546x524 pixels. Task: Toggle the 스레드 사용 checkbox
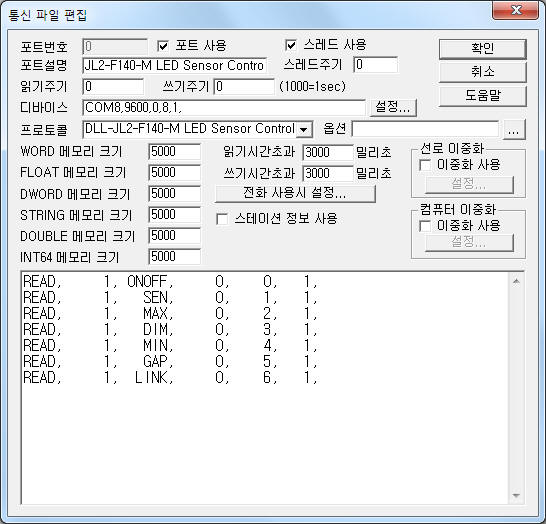(x=291, y=45)
